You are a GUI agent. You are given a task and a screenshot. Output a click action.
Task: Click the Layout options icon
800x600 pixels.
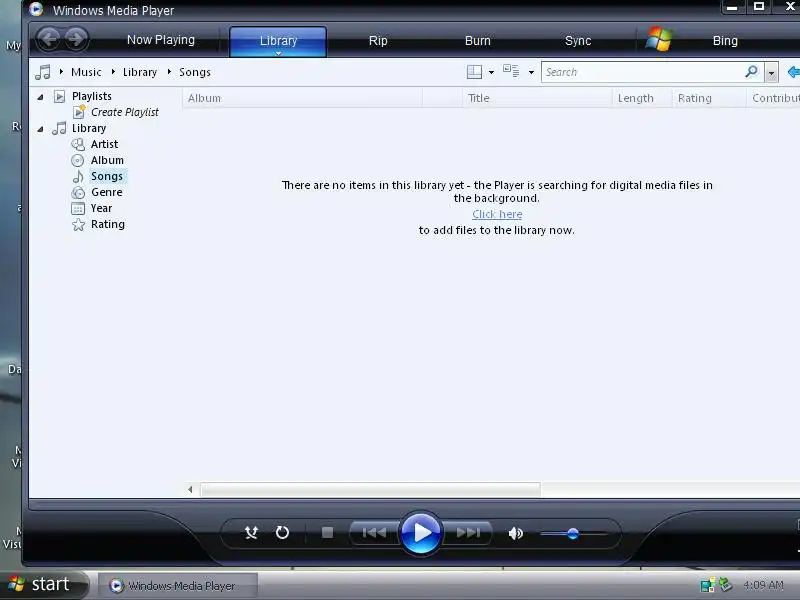(474, 72)
